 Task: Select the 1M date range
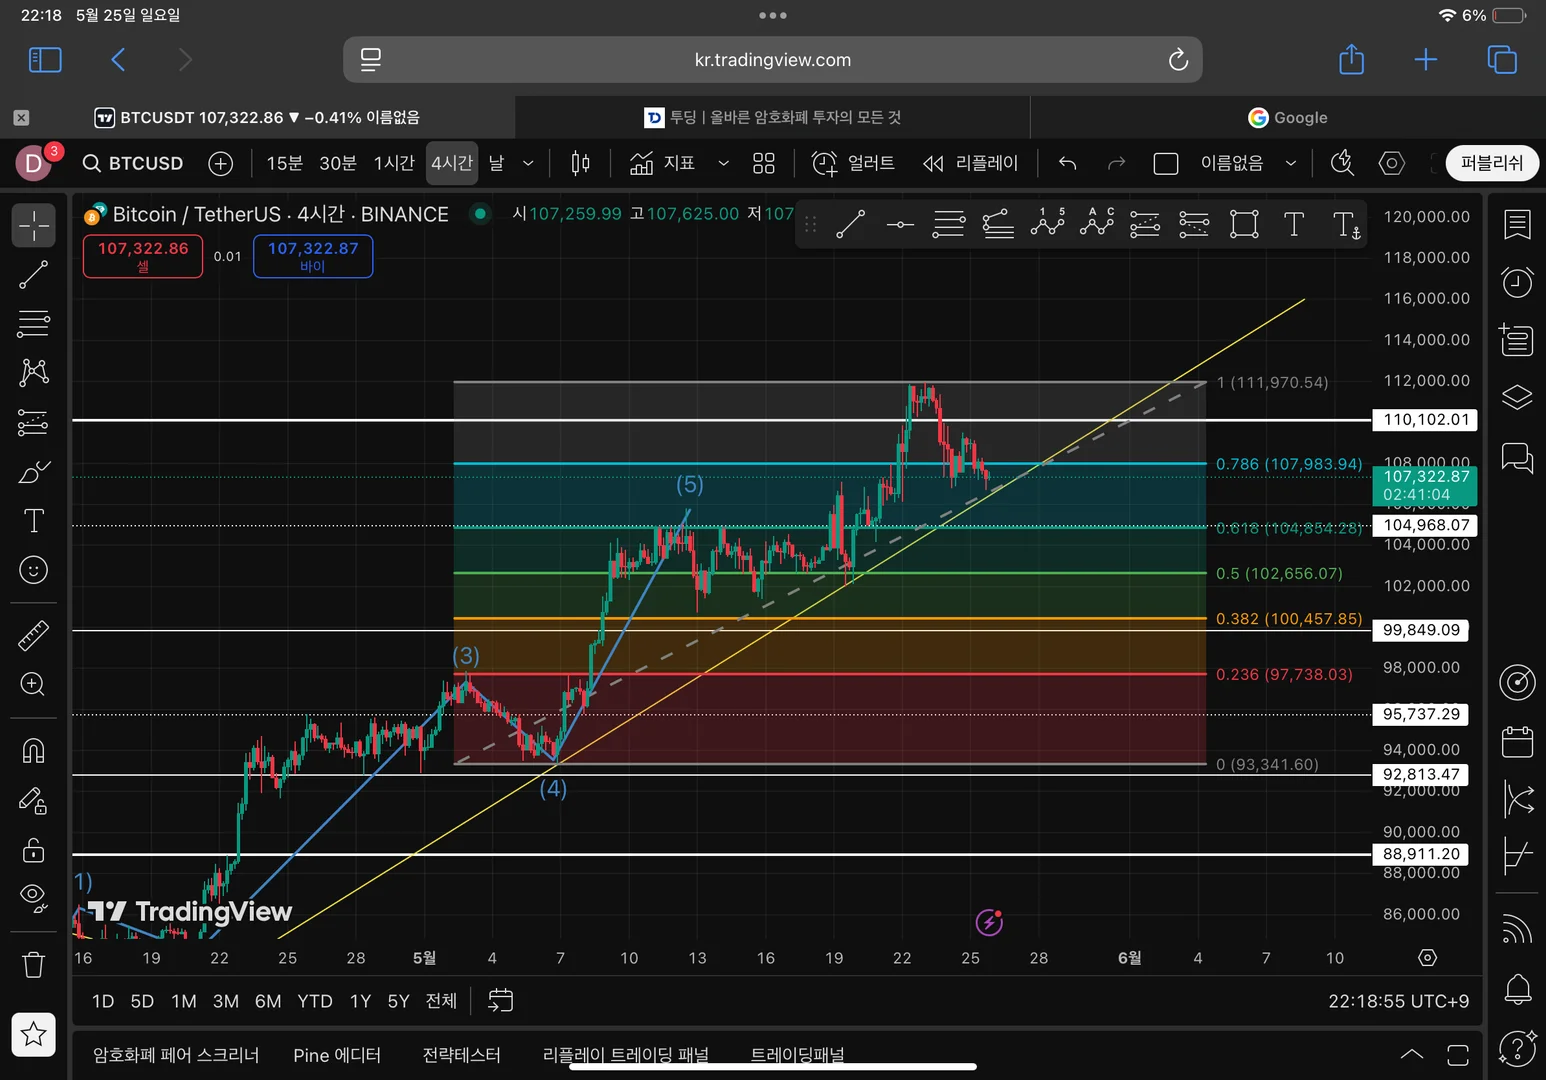pos(184,1001)
